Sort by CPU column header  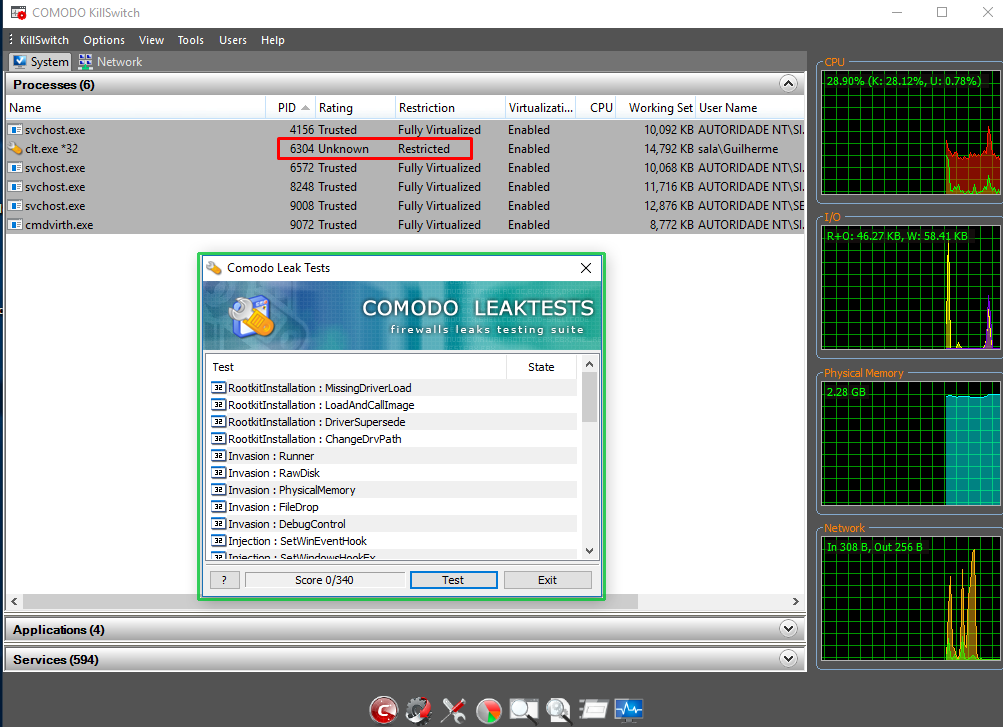click(x=597, y=107)
